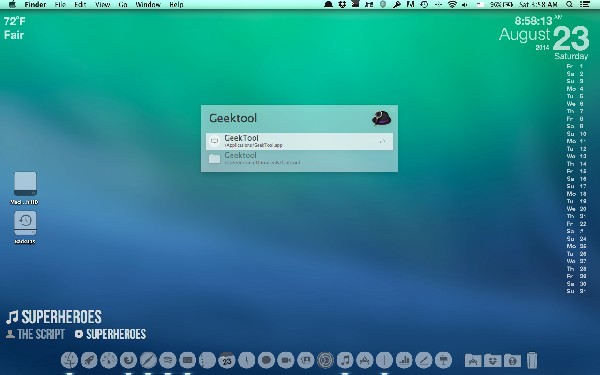Open Messages speech bubble icon in Dock
This screenshot has height=375, width=600.
[266, 360]
